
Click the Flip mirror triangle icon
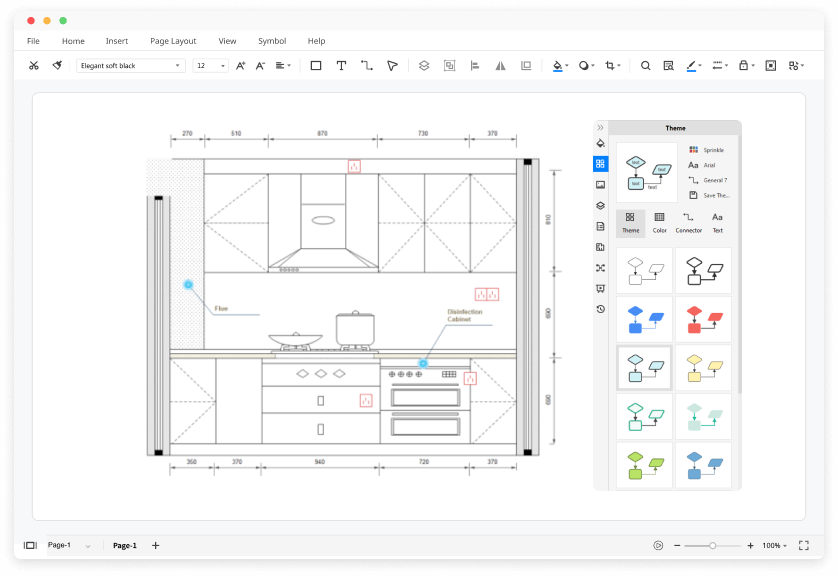(x=500, y=66)
